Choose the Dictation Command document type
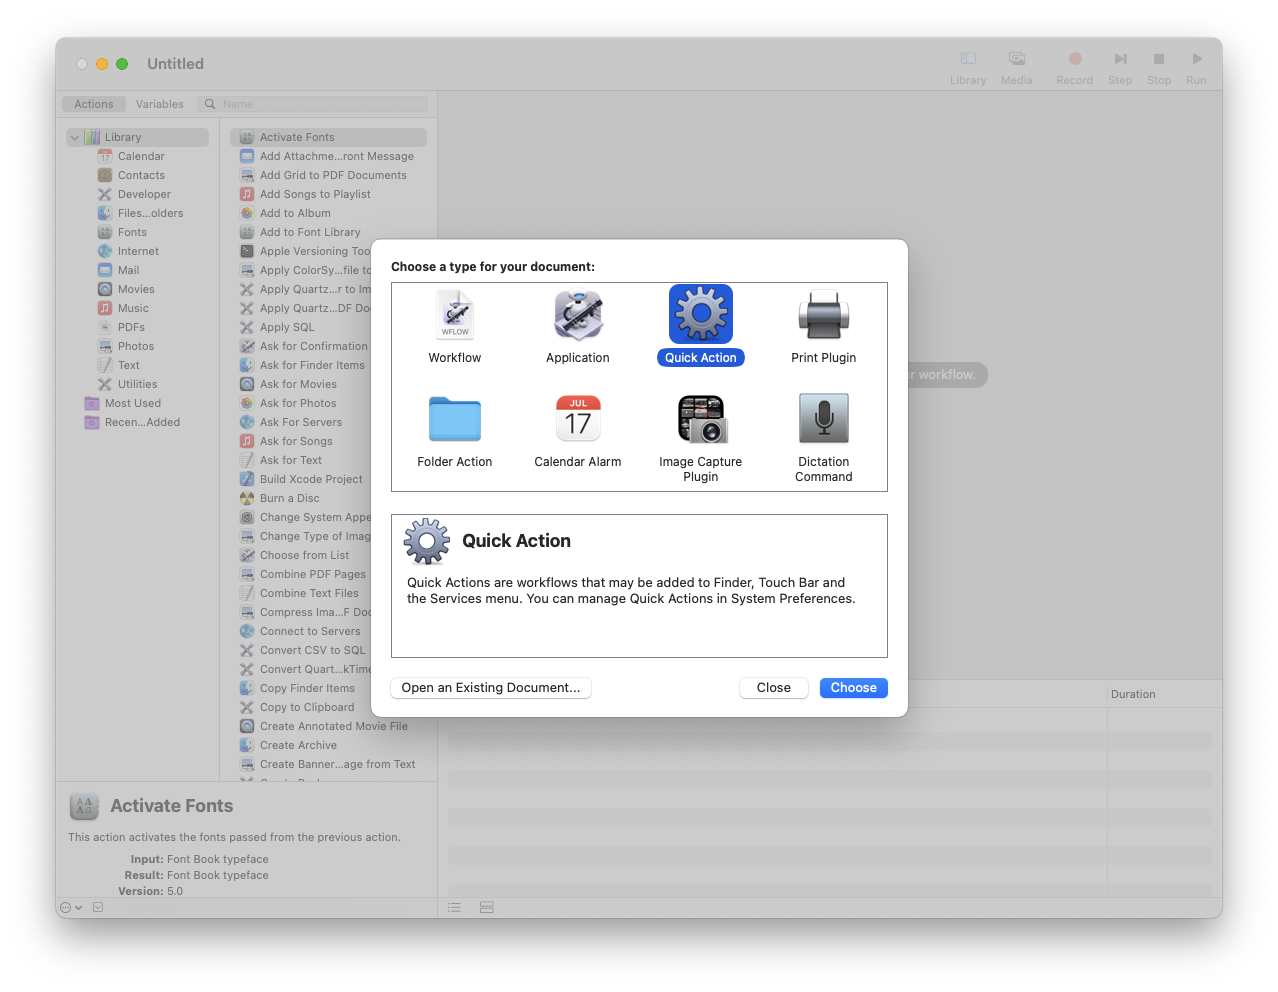Viewport: 1278px width, 992px height. (823, 418)
